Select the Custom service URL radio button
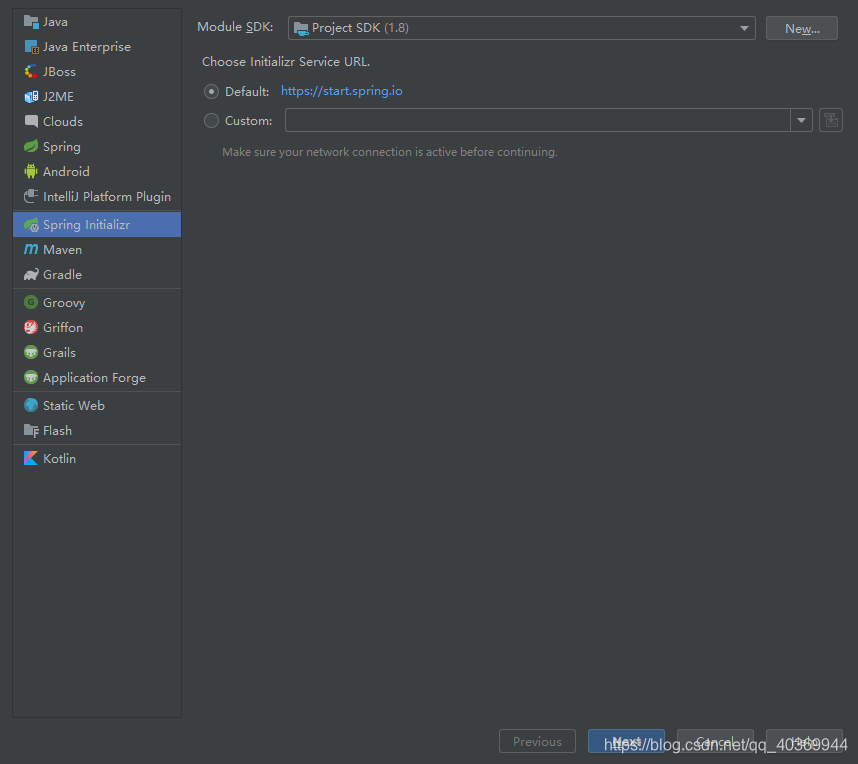858x764 pixels. [x=211, y=120]
